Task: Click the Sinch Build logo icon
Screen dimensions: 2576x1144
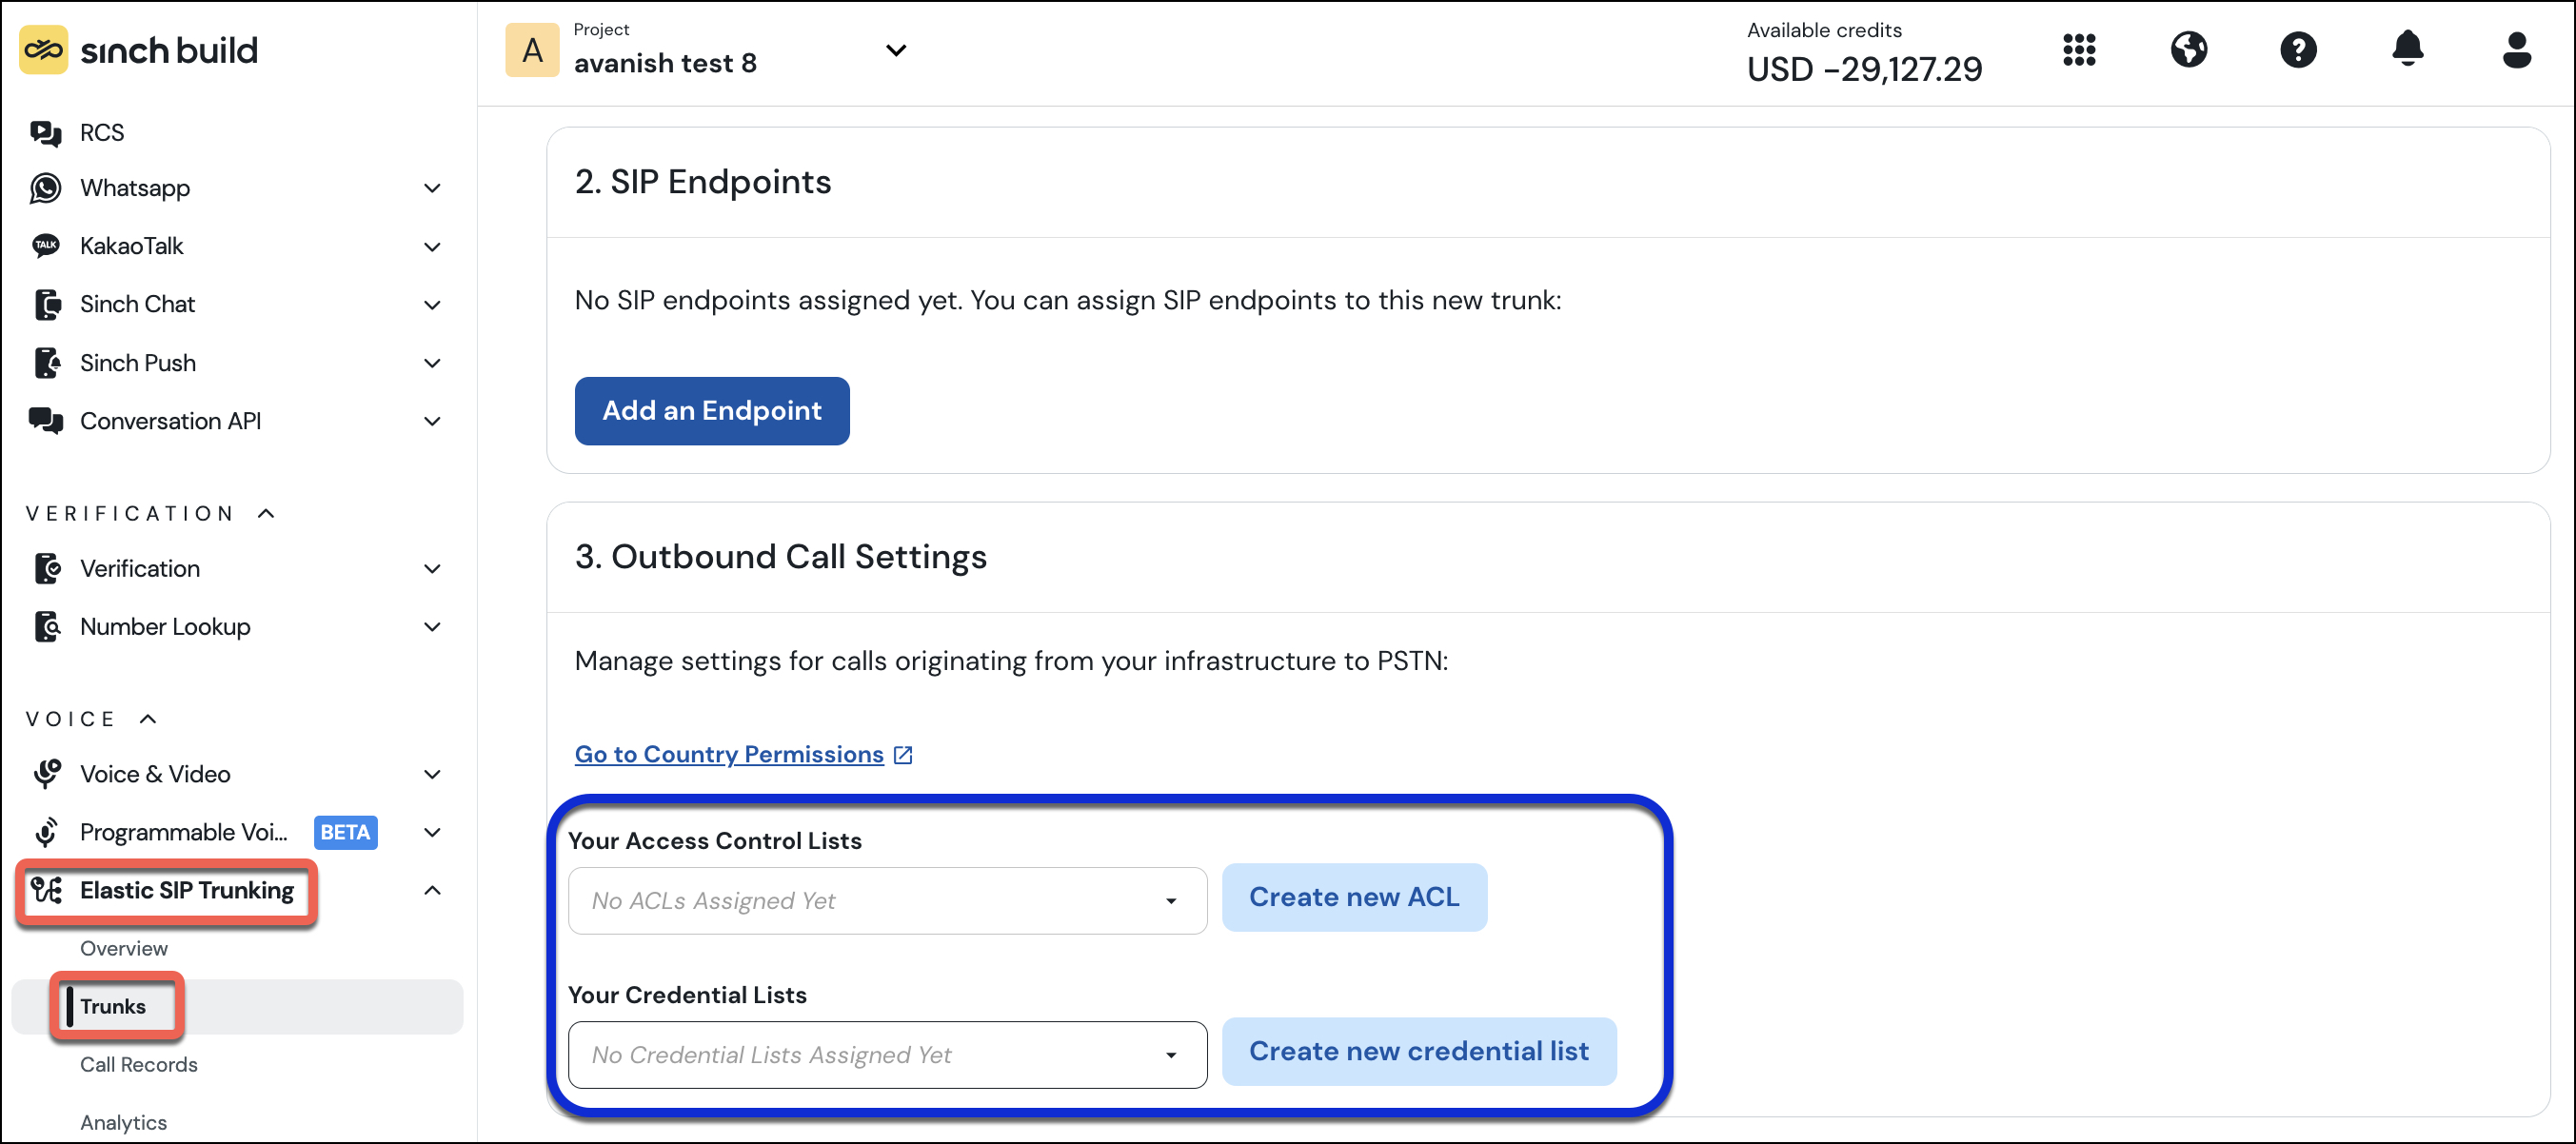Action: 43,49
